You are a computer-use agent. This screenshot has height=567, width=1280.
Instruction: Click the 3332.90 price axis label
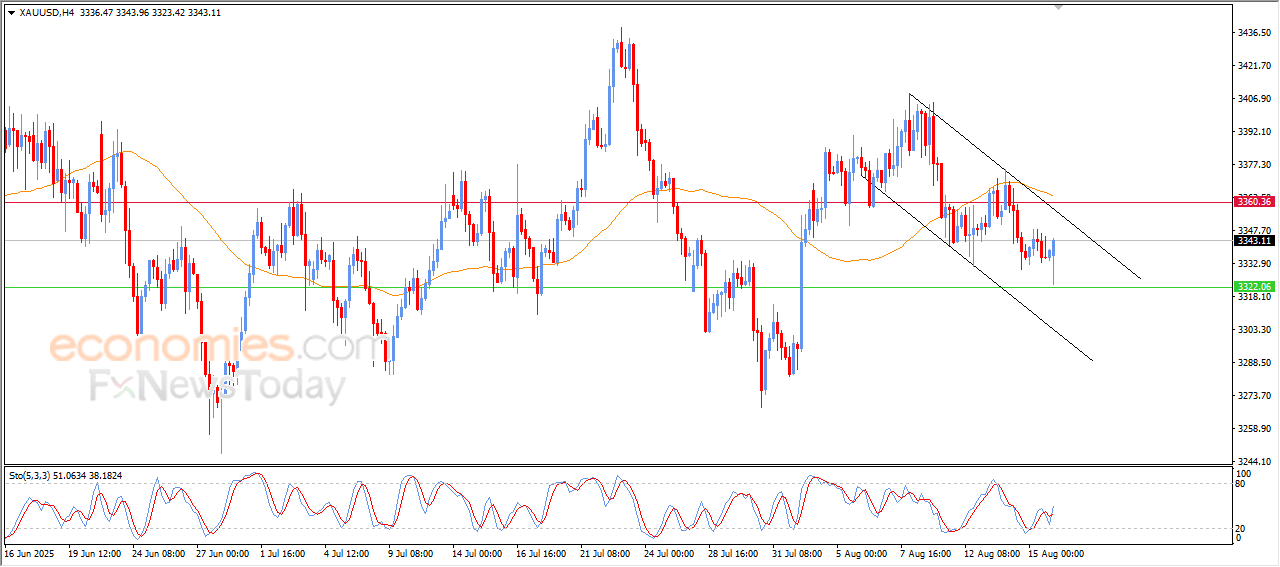click(x=1254, y=264)
